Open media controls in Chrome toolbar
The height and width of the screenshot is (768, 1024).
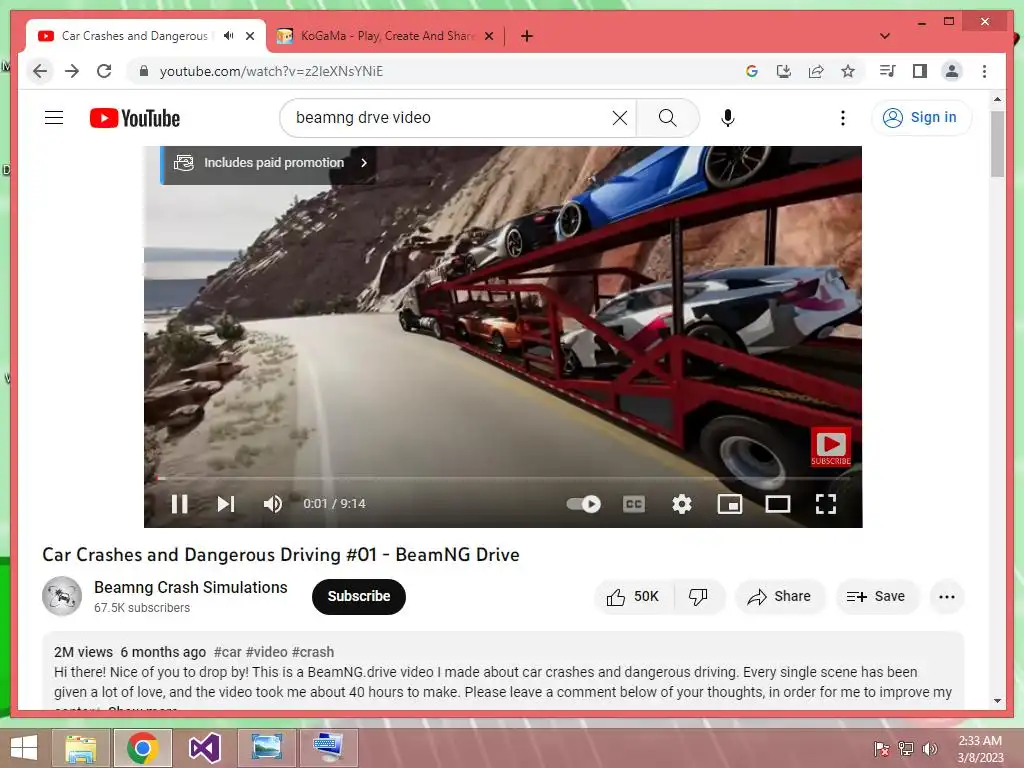(x=888, y=71)
